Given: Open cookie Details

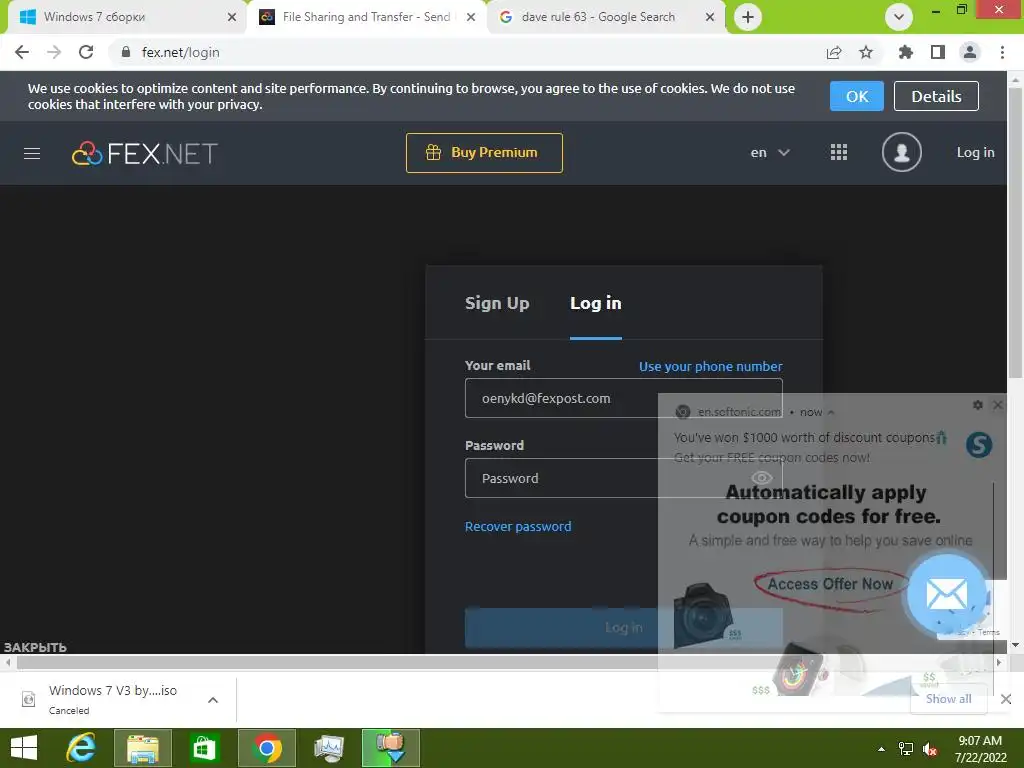Looking at the screenshot, I should pyautogui.click(x=936, y=96).
